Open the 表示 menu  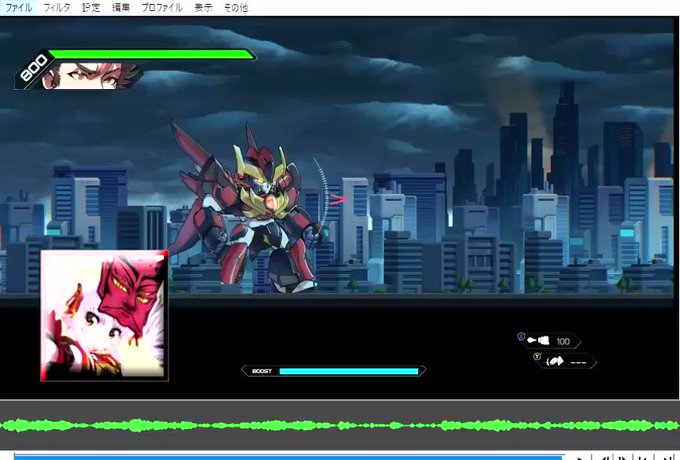(203, 7)
